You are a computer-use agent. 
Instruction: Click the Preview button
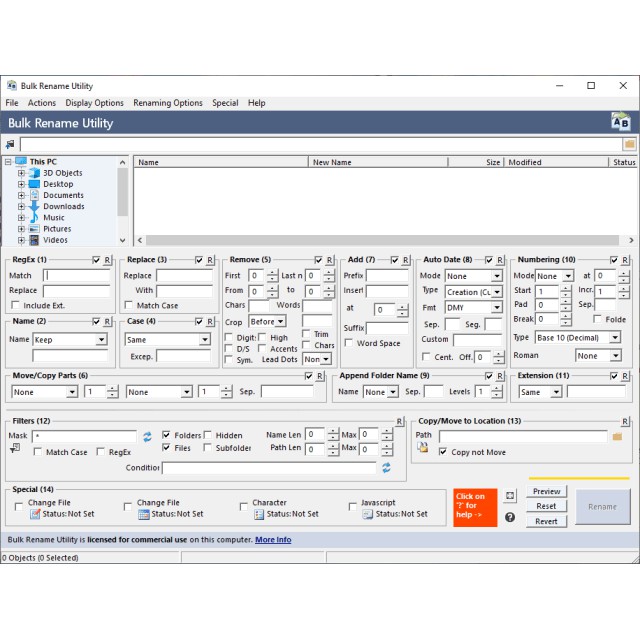[x=546, y=491]
